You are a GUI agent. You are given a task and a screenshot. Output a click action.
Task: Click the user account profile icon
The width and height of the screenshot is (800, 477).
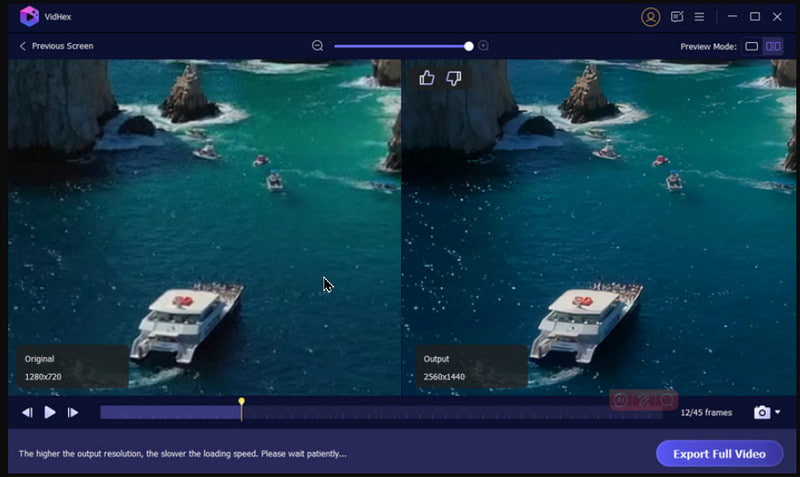click(651, 17)
